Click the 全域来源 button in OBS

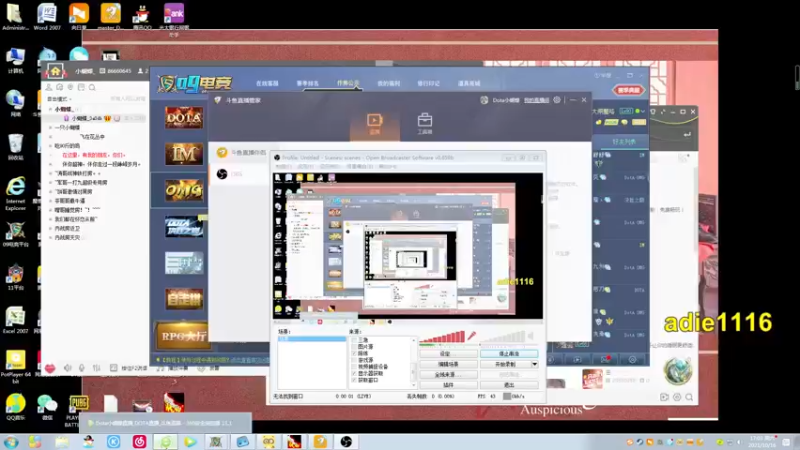coord(448,374)
